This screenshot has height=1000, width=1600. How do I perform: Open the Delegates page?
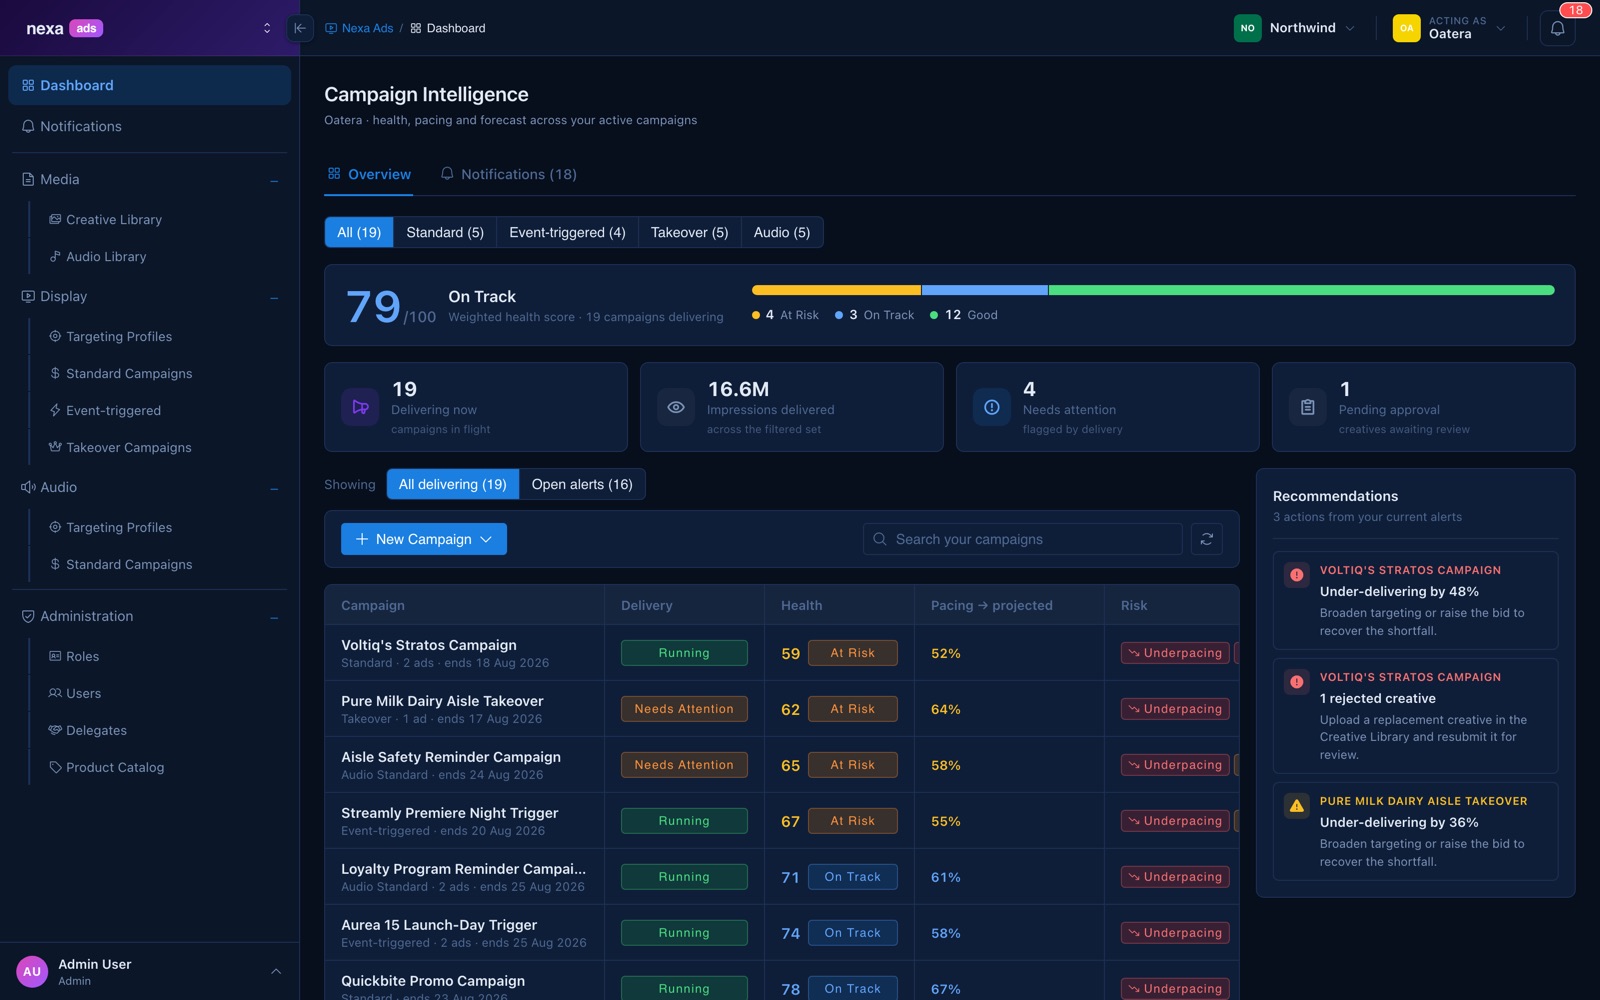(96, 730)
